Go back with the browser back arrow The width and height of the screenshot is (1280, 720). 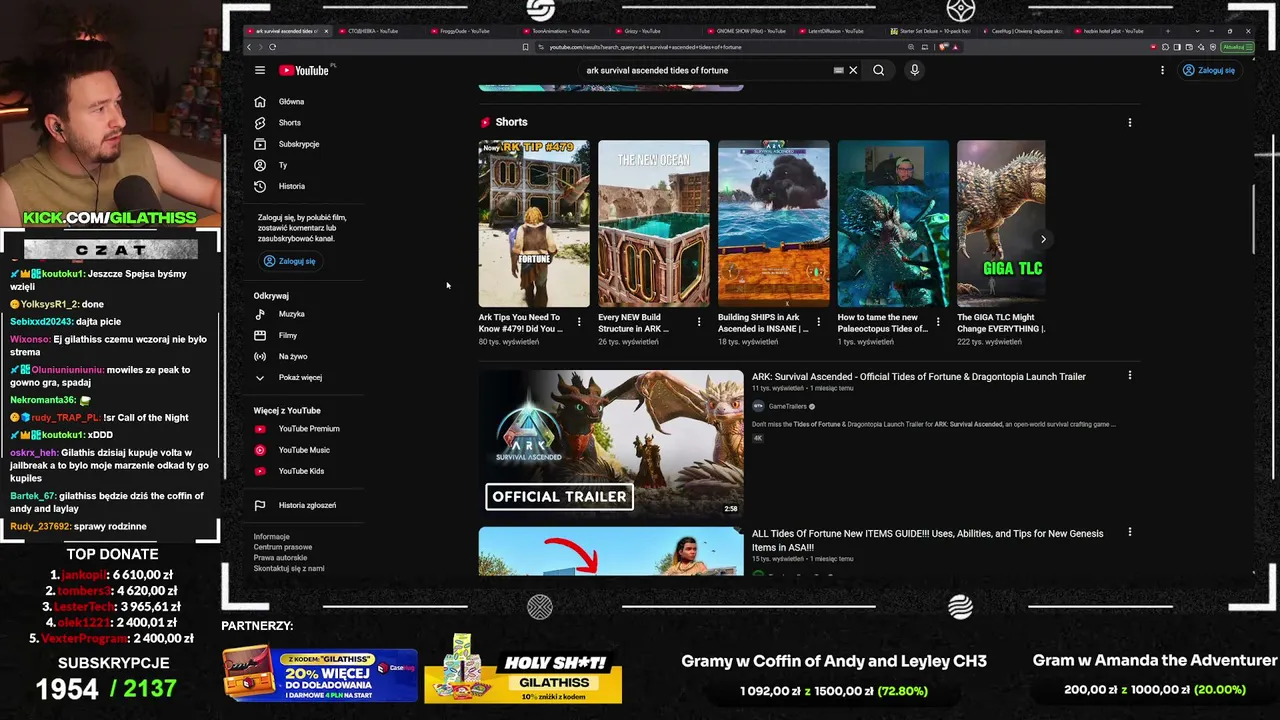[249, 47]
